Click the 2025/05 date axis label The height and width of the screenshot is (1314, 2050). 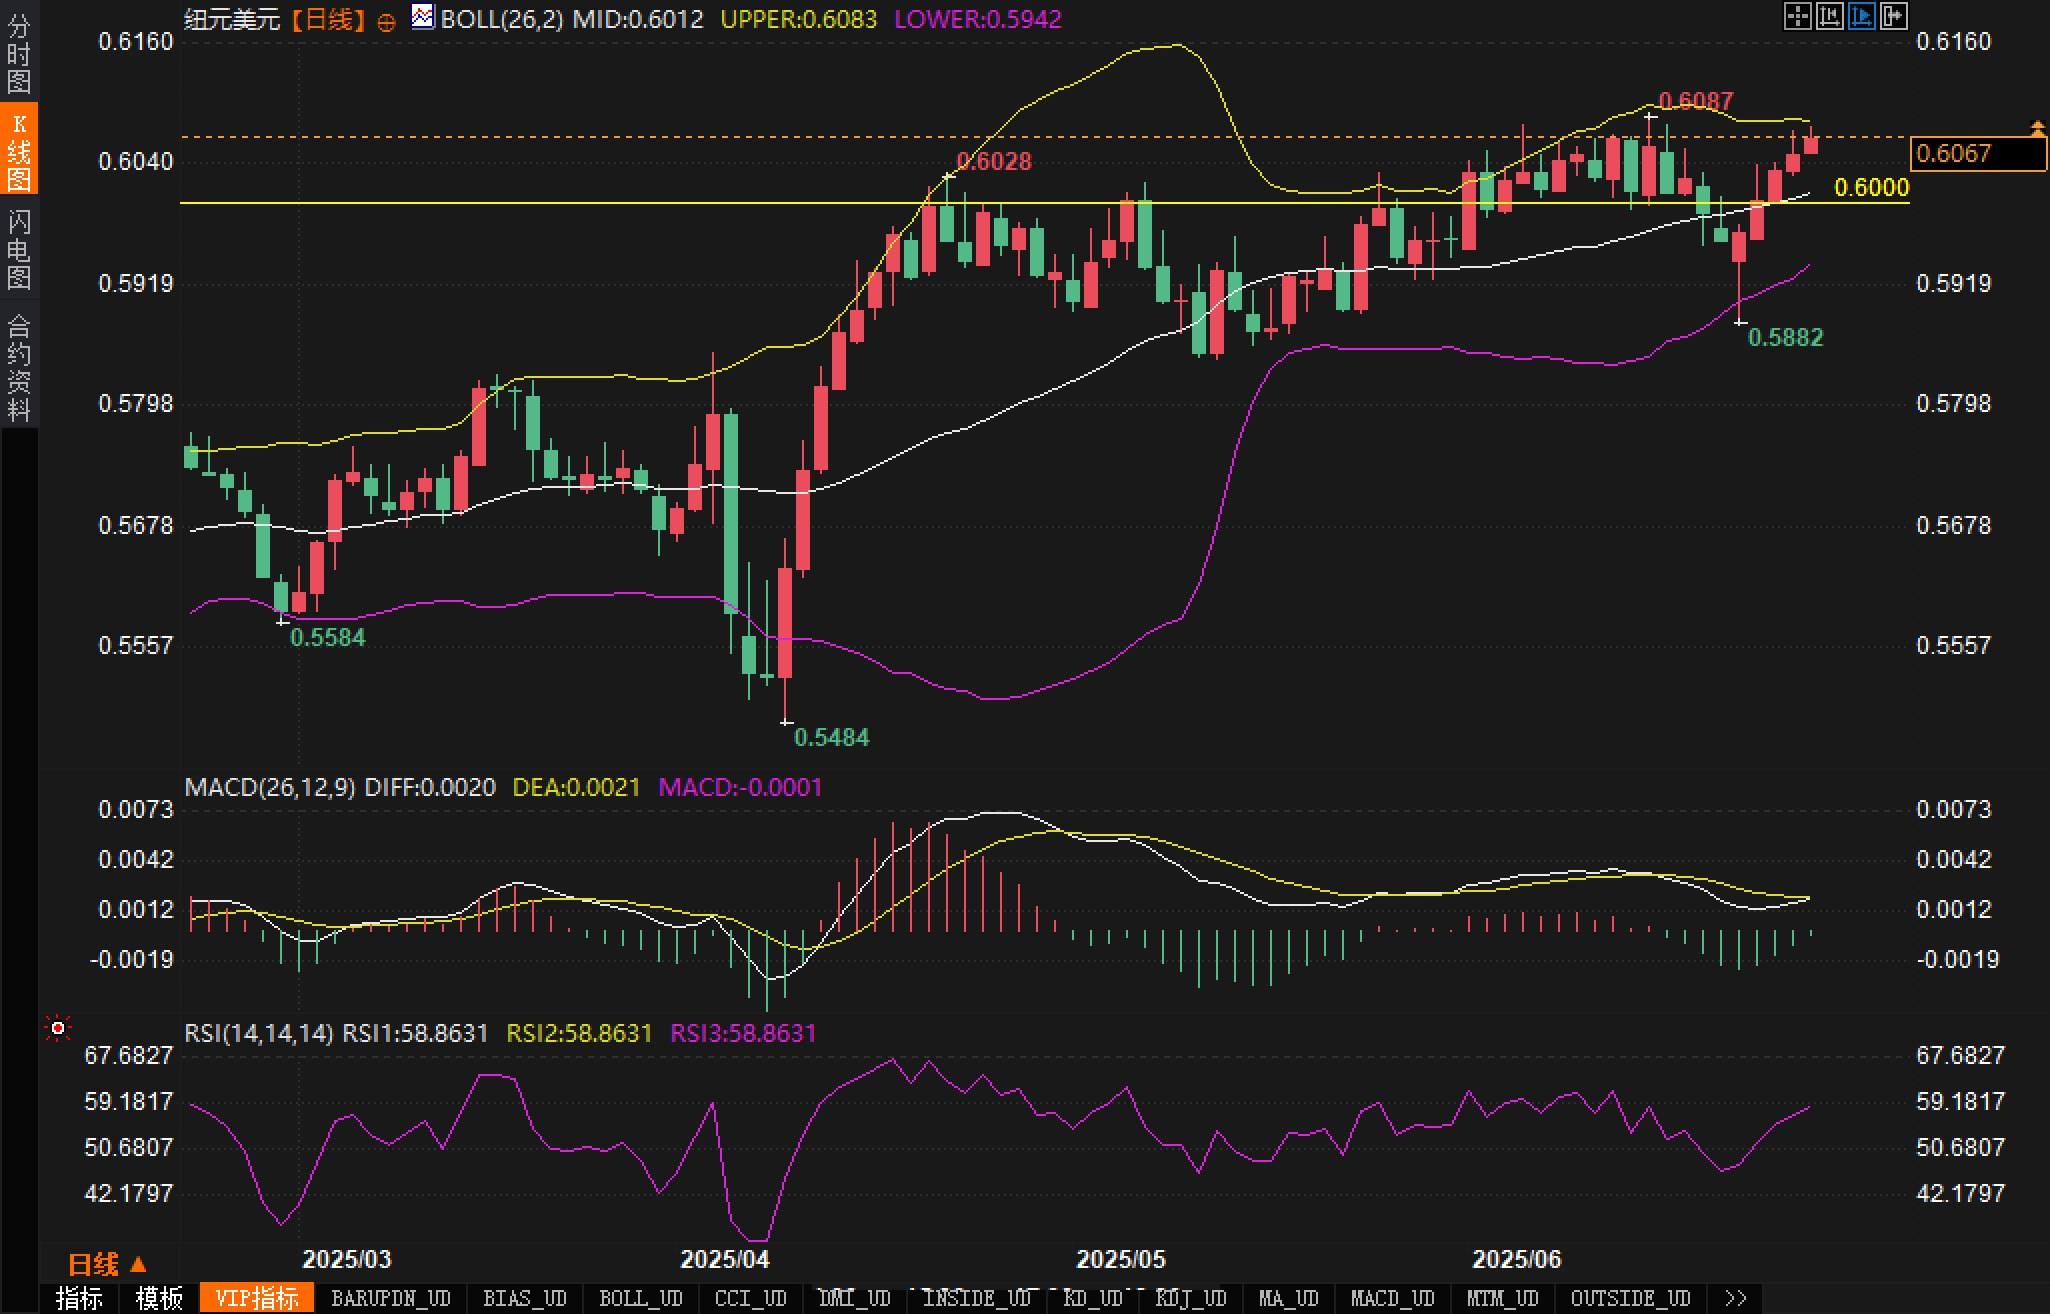[1121, 1259]
